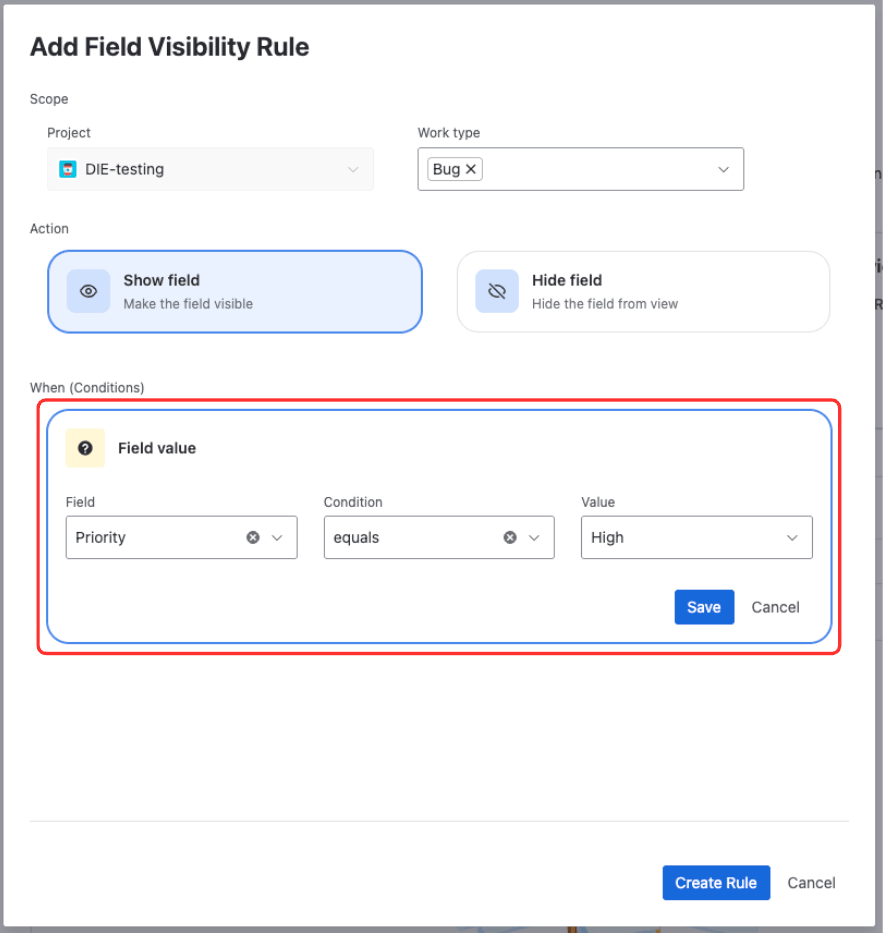Click the DIE-testing project avatar icon
885x933 pixels.
68,169
